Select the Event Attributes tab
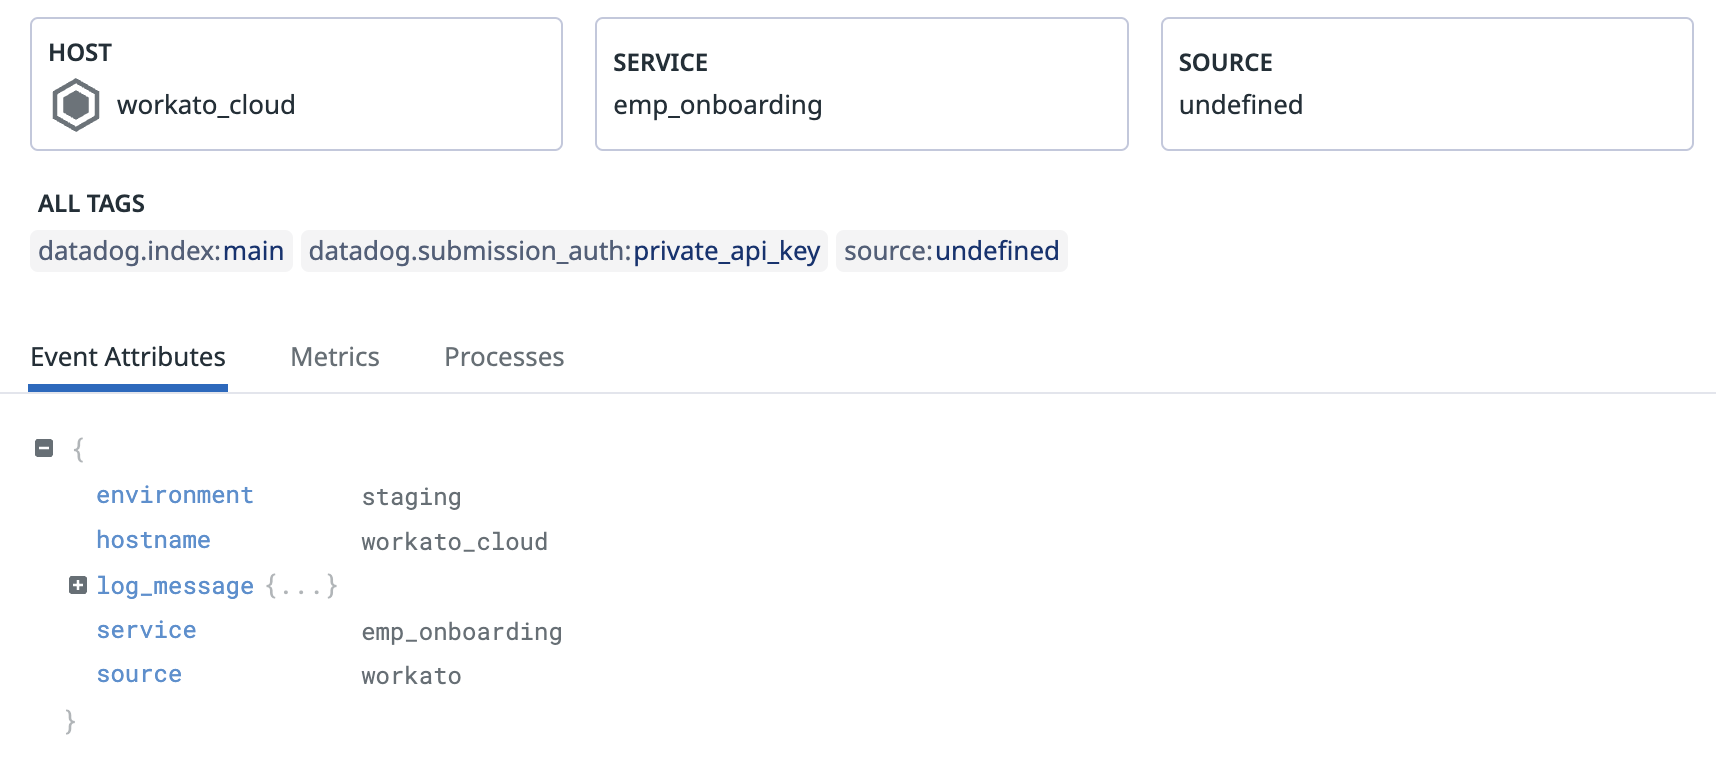 128,357
